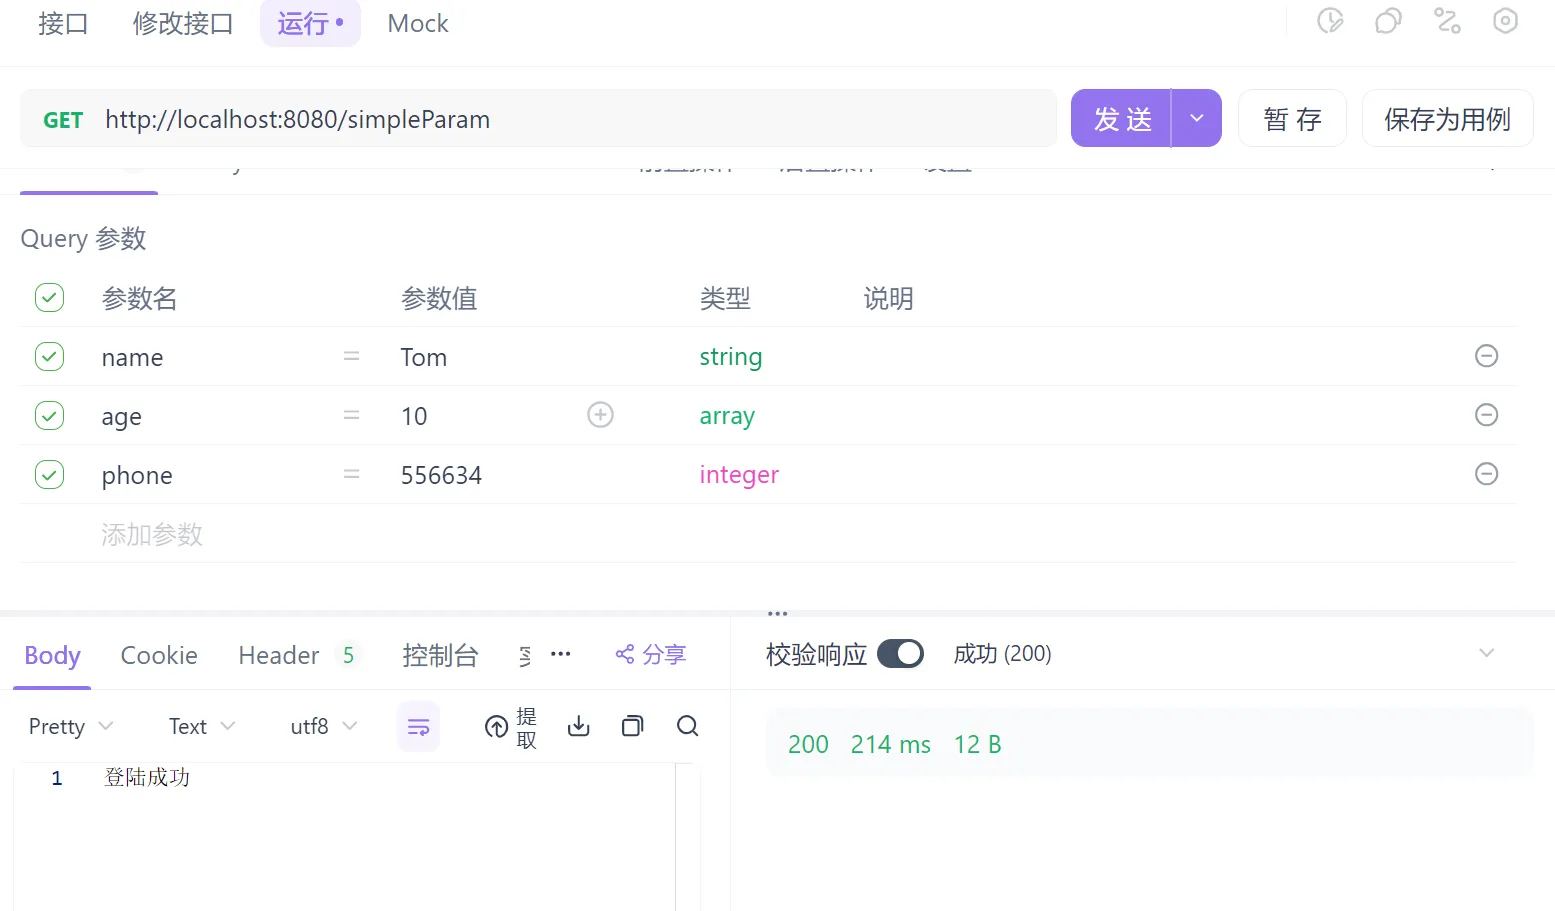Download the response body

point(578,726)
